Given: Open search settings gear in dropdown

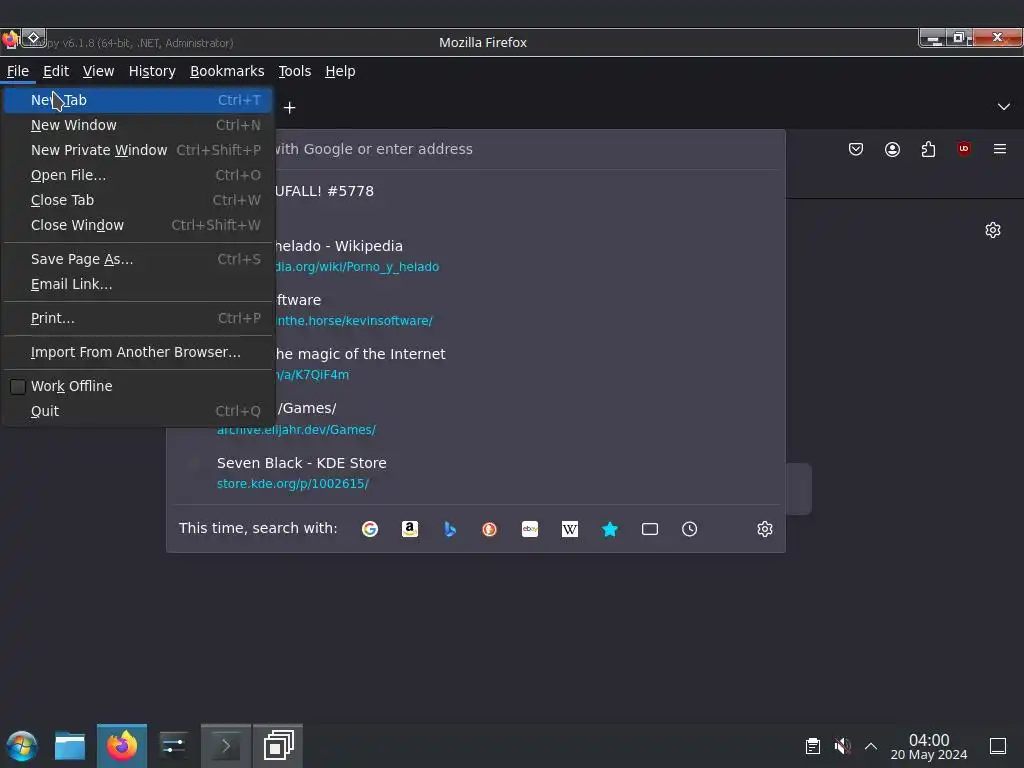Looking at the screenshot, I should point(765,529).
